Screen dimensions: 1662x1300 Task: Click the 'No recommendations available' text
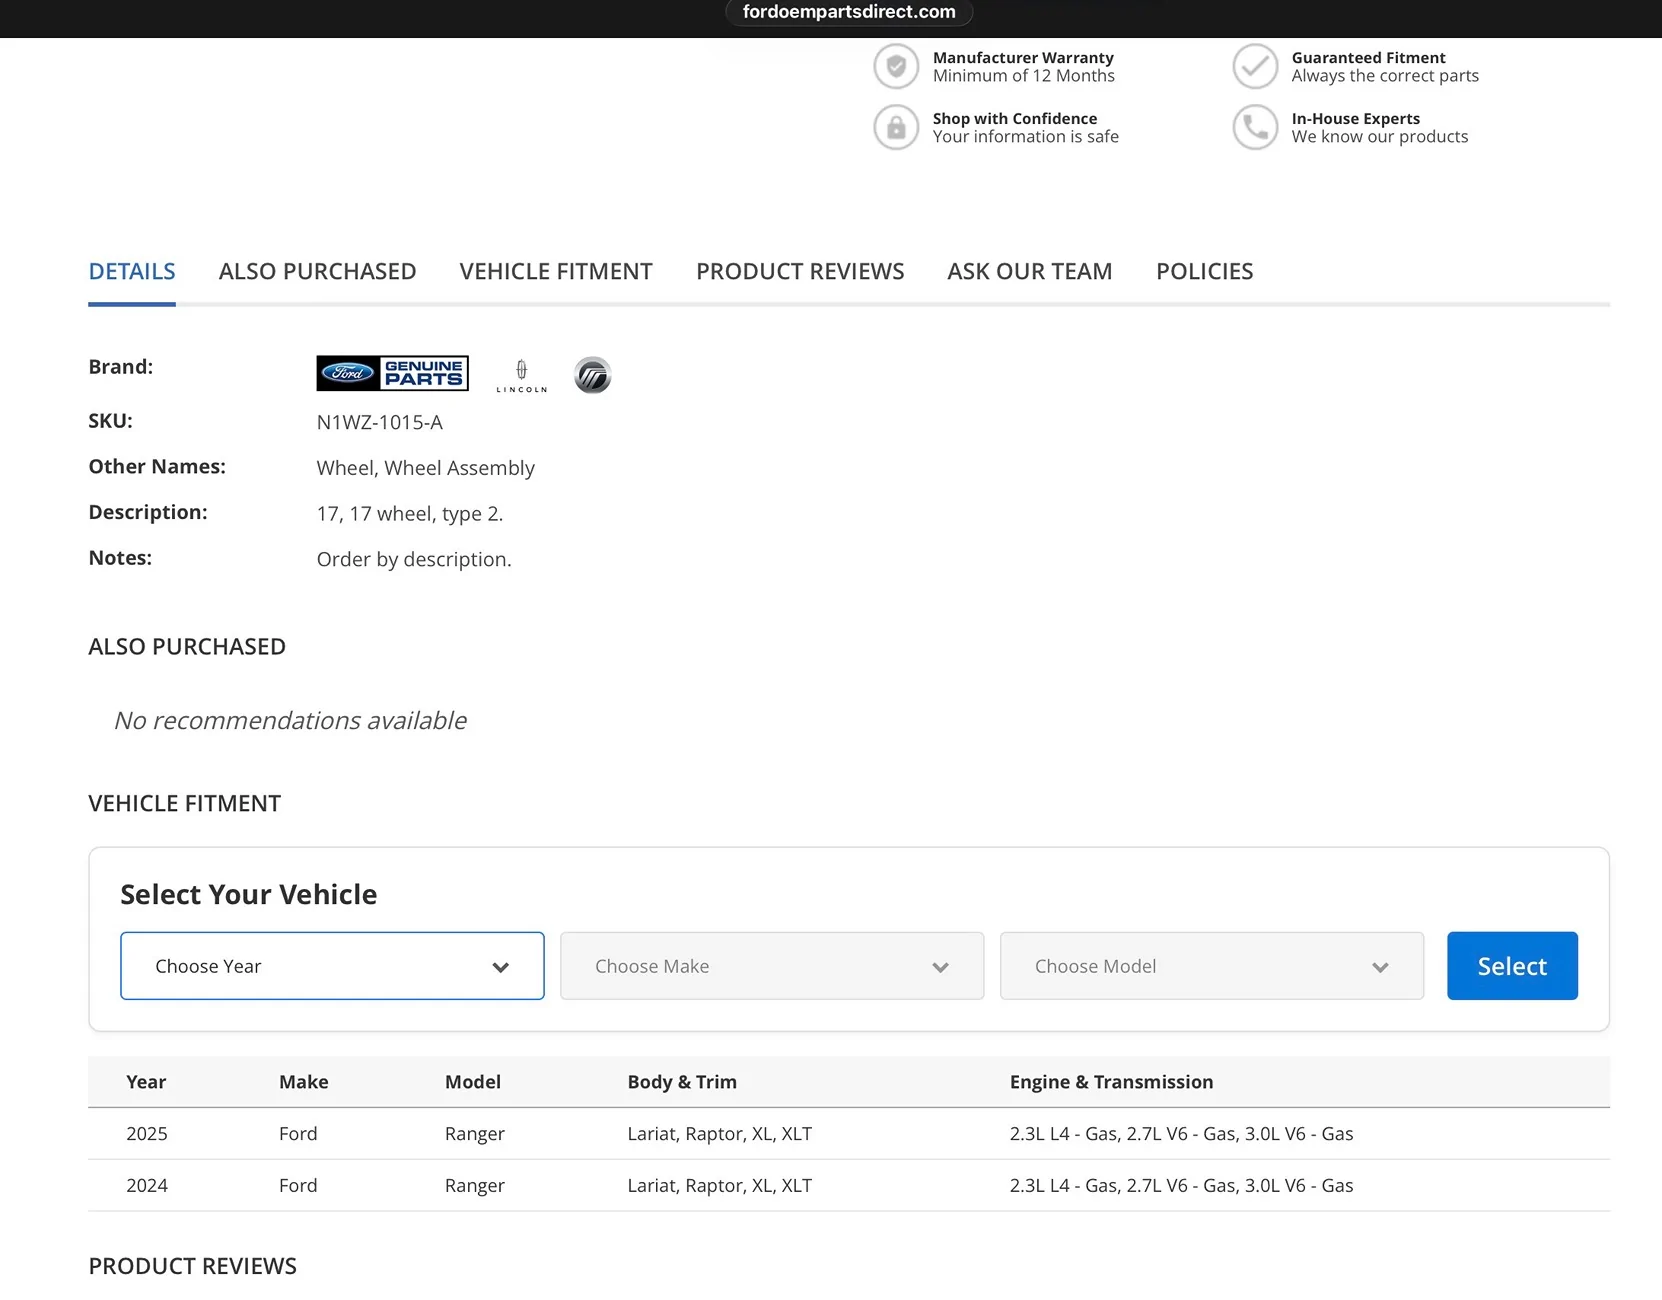pyautogui.click(x=290, y=720)
